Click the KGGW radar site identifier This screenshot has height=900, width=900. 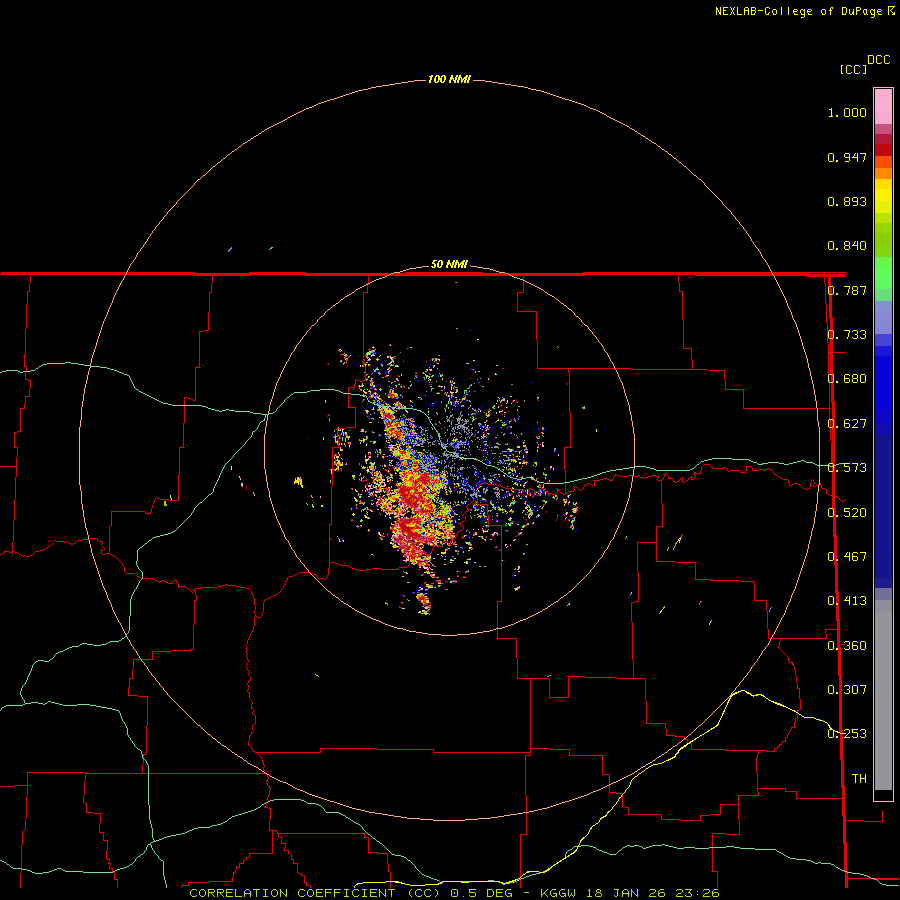point(557,893)
